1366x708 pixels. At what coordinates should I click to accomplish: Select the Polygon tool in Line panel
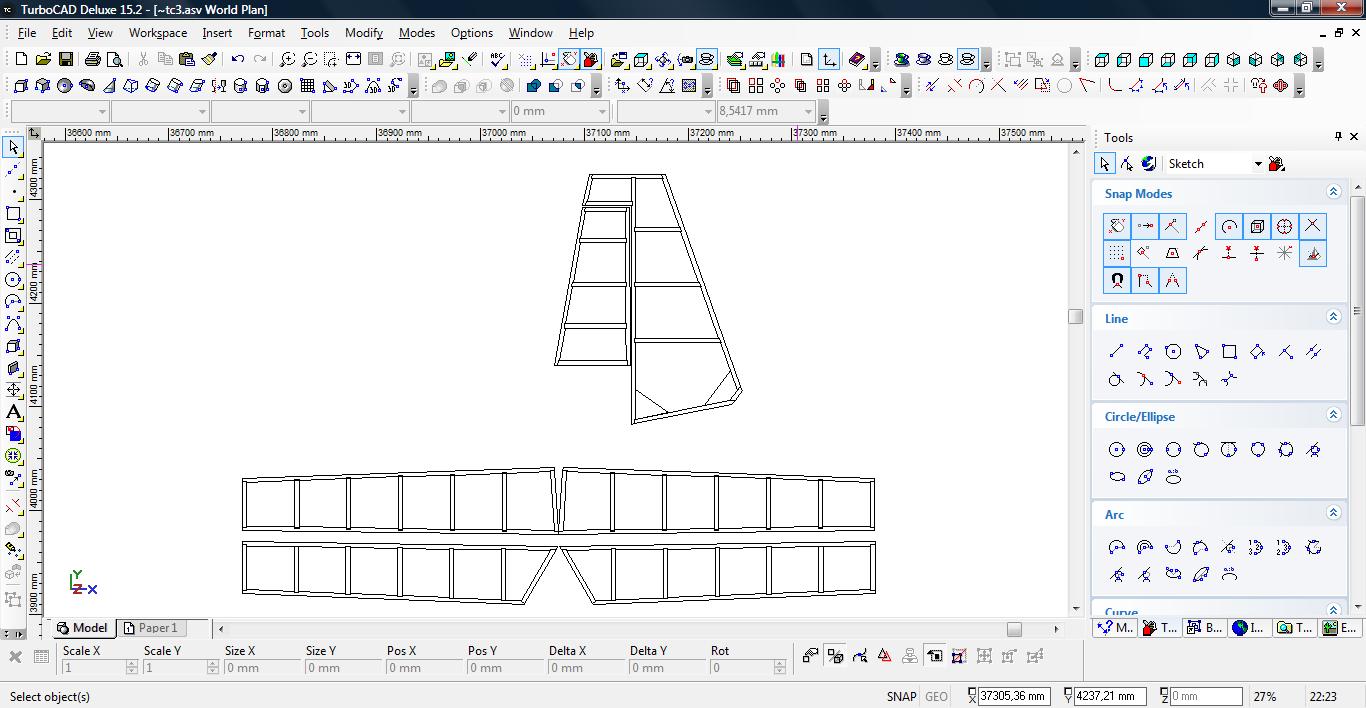(x=1173, y=351)
